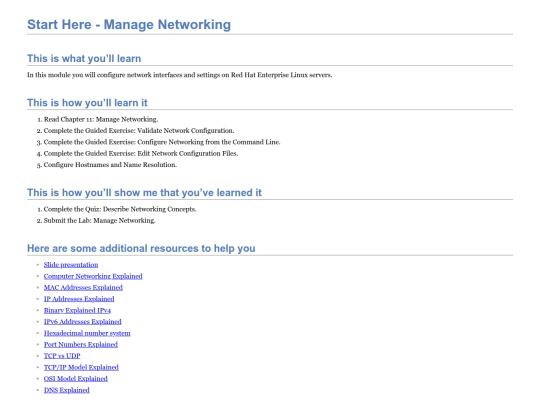Screen dimensions: 540x405
Task: Click 'Read Chapter 11: Manage Networking' step
Action: [101, 119]
